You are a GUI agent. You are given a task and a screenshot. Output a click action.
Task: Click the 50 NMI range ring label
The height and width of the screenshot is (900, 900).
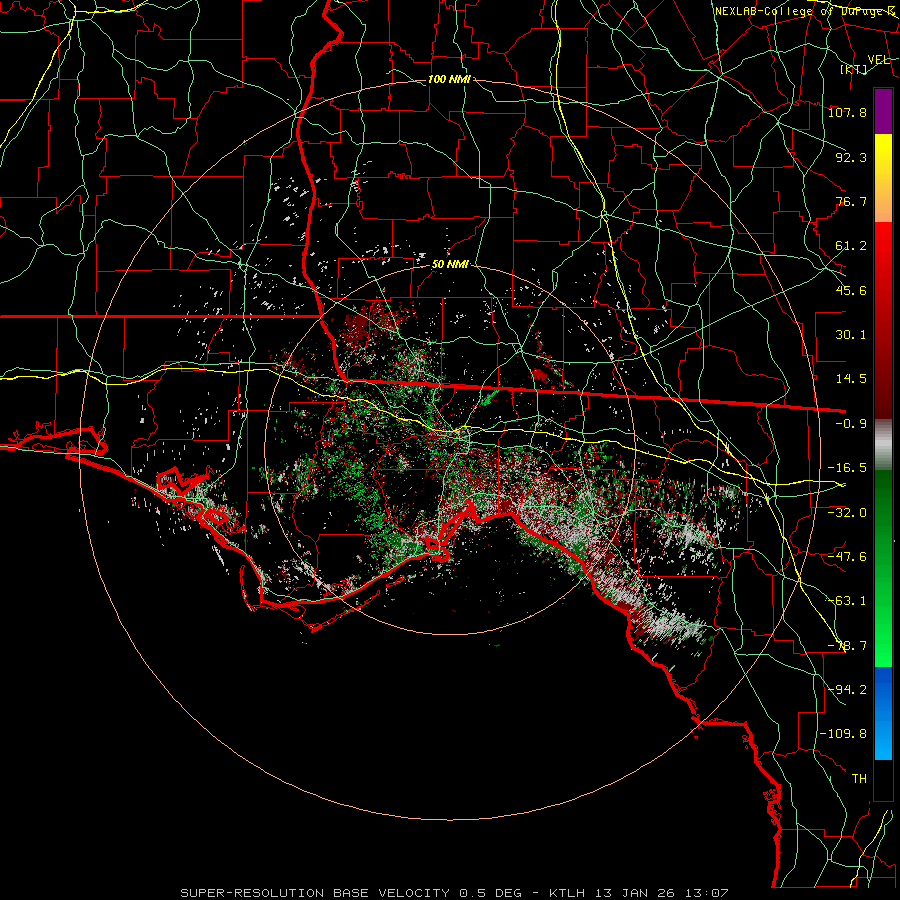click(450, 264)
